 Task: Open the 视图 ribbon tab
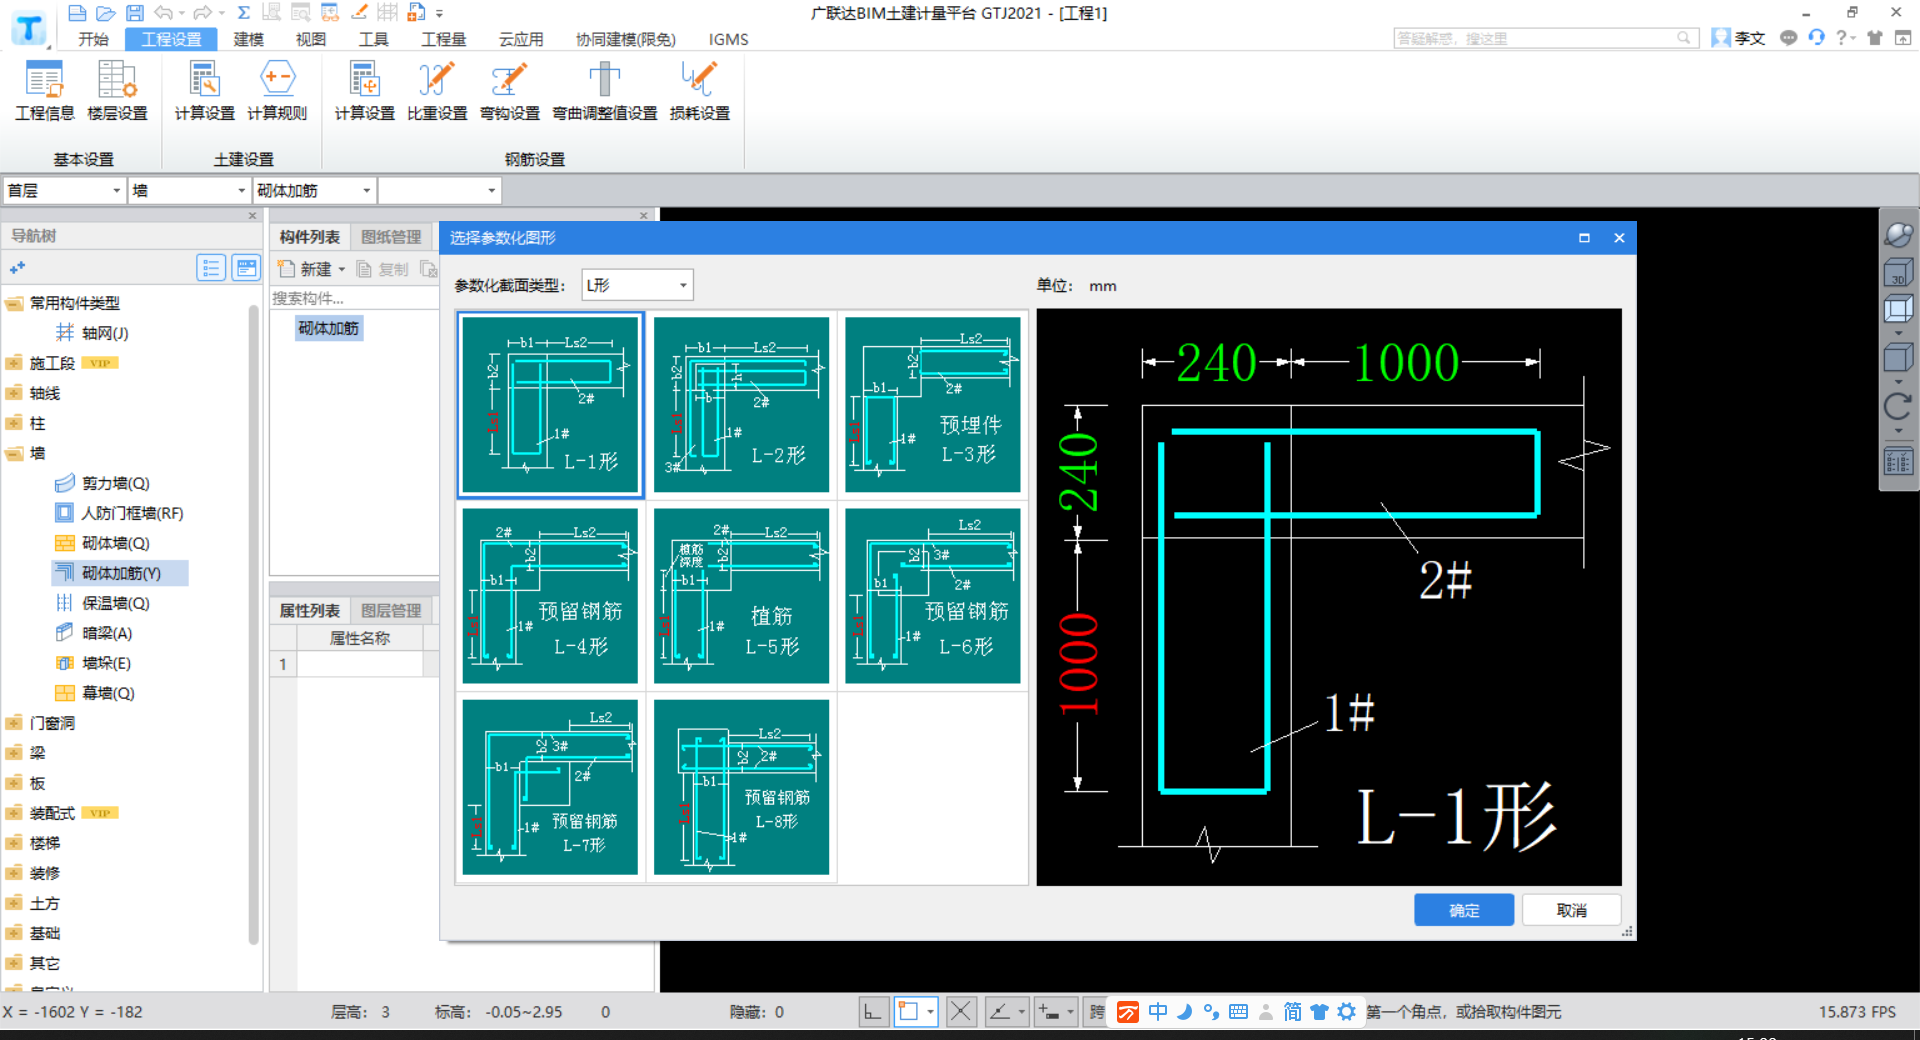(x=311, y=39)
